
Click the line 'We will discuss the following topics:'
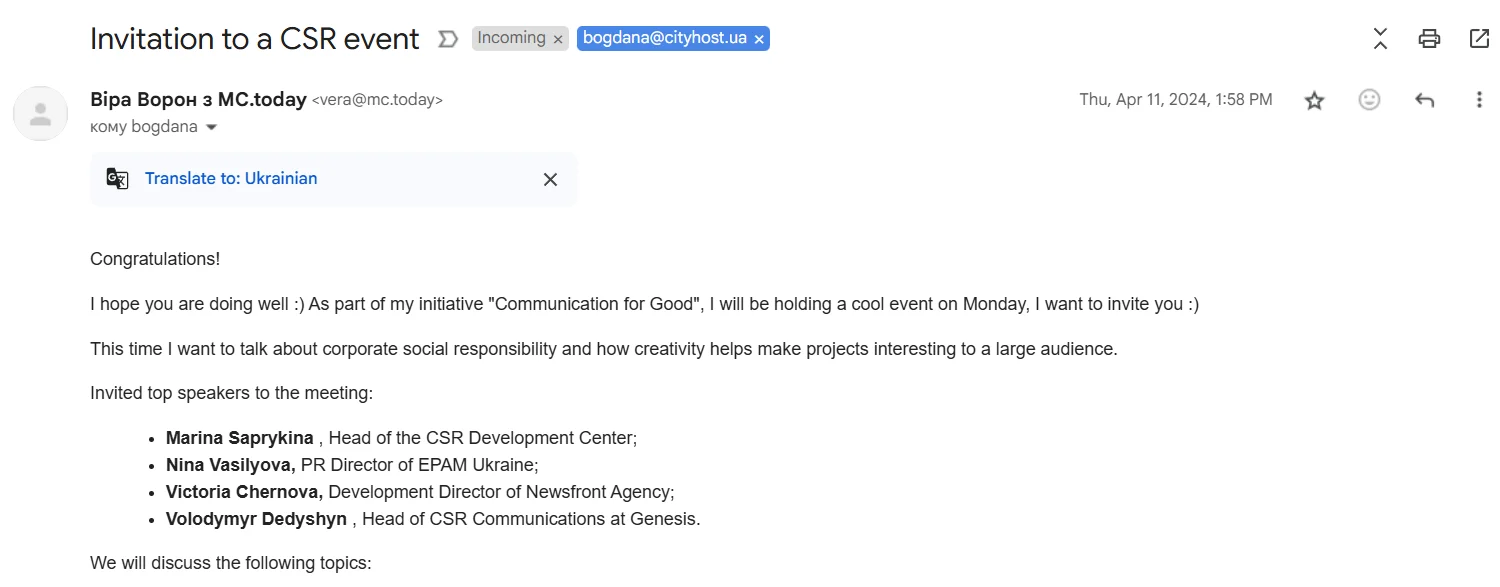coord(230,563)
